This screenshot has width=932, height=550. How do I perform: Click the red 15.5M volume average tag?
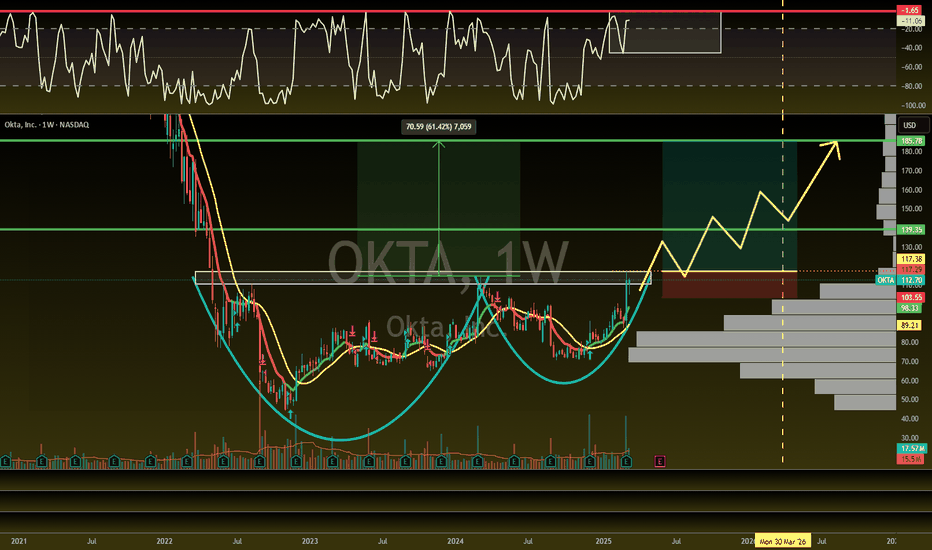[910, 458]
